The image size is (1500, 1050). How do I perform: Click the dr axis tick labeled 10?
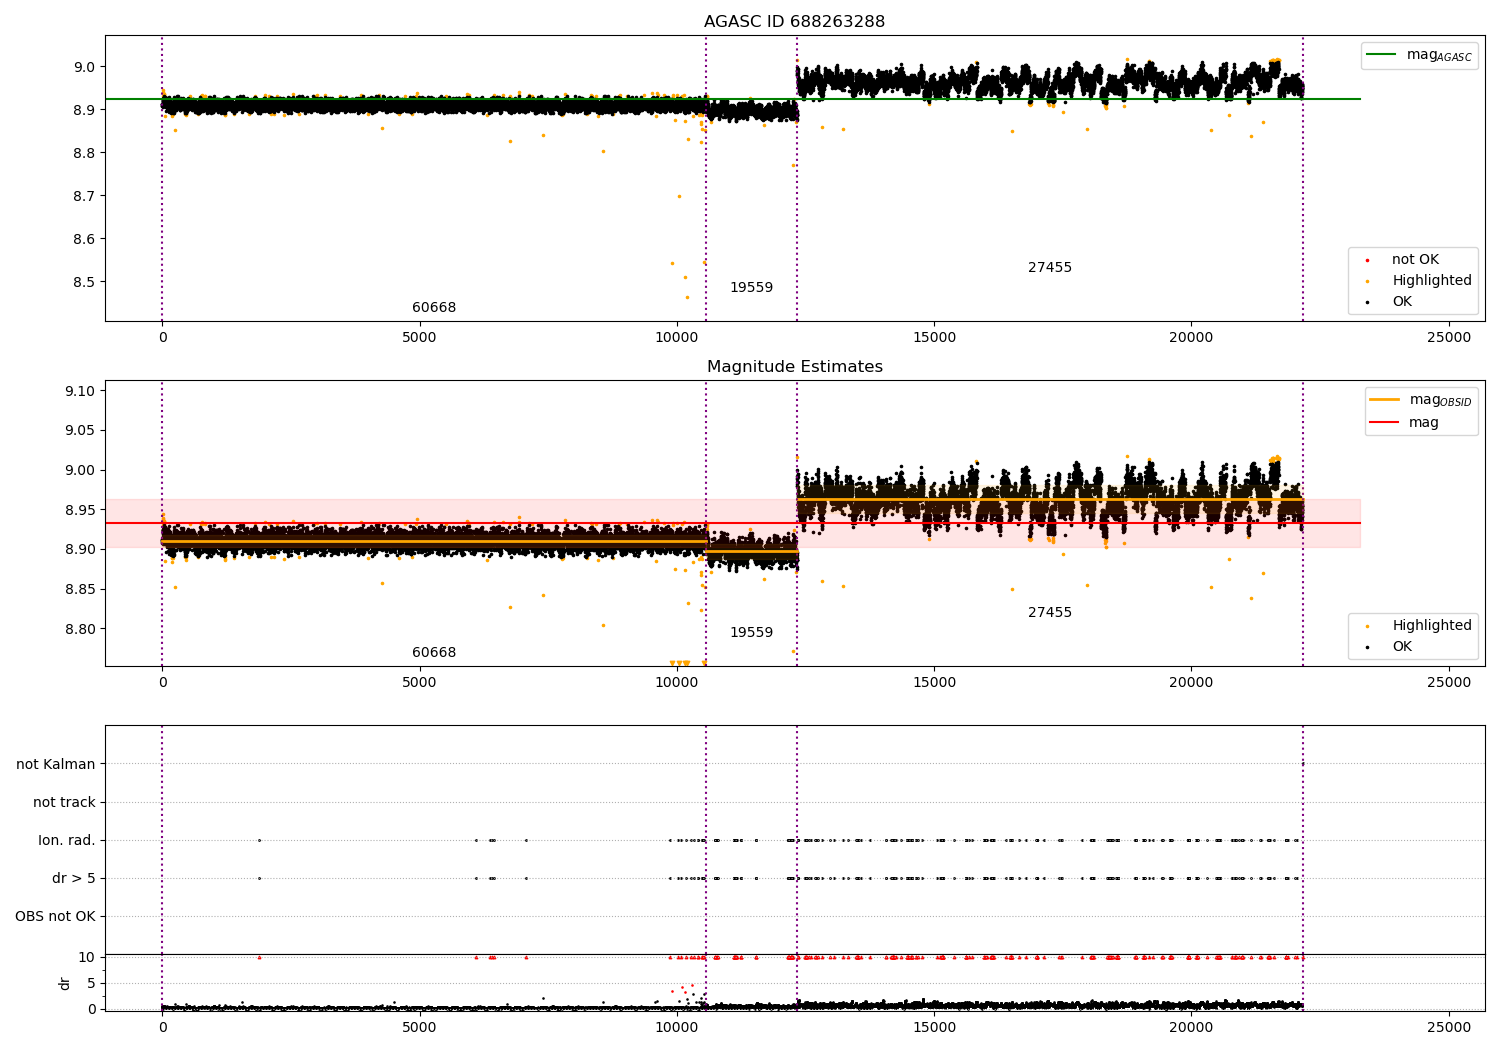coord(87,957)
